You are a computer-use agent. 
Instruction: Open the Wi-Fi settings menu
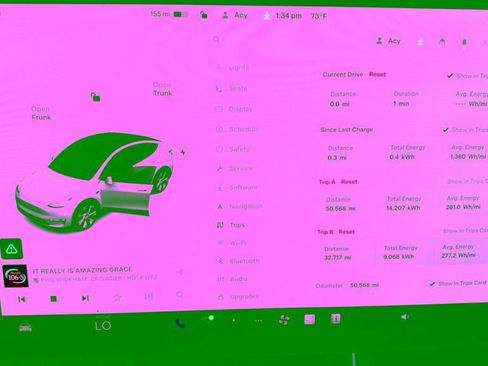pyautogui.click(x=232, y=243)
